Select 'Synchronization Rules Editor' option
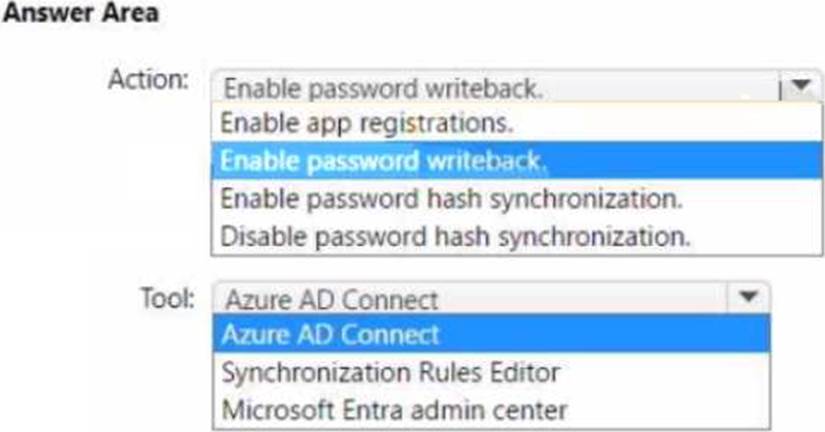 (390, 372)
